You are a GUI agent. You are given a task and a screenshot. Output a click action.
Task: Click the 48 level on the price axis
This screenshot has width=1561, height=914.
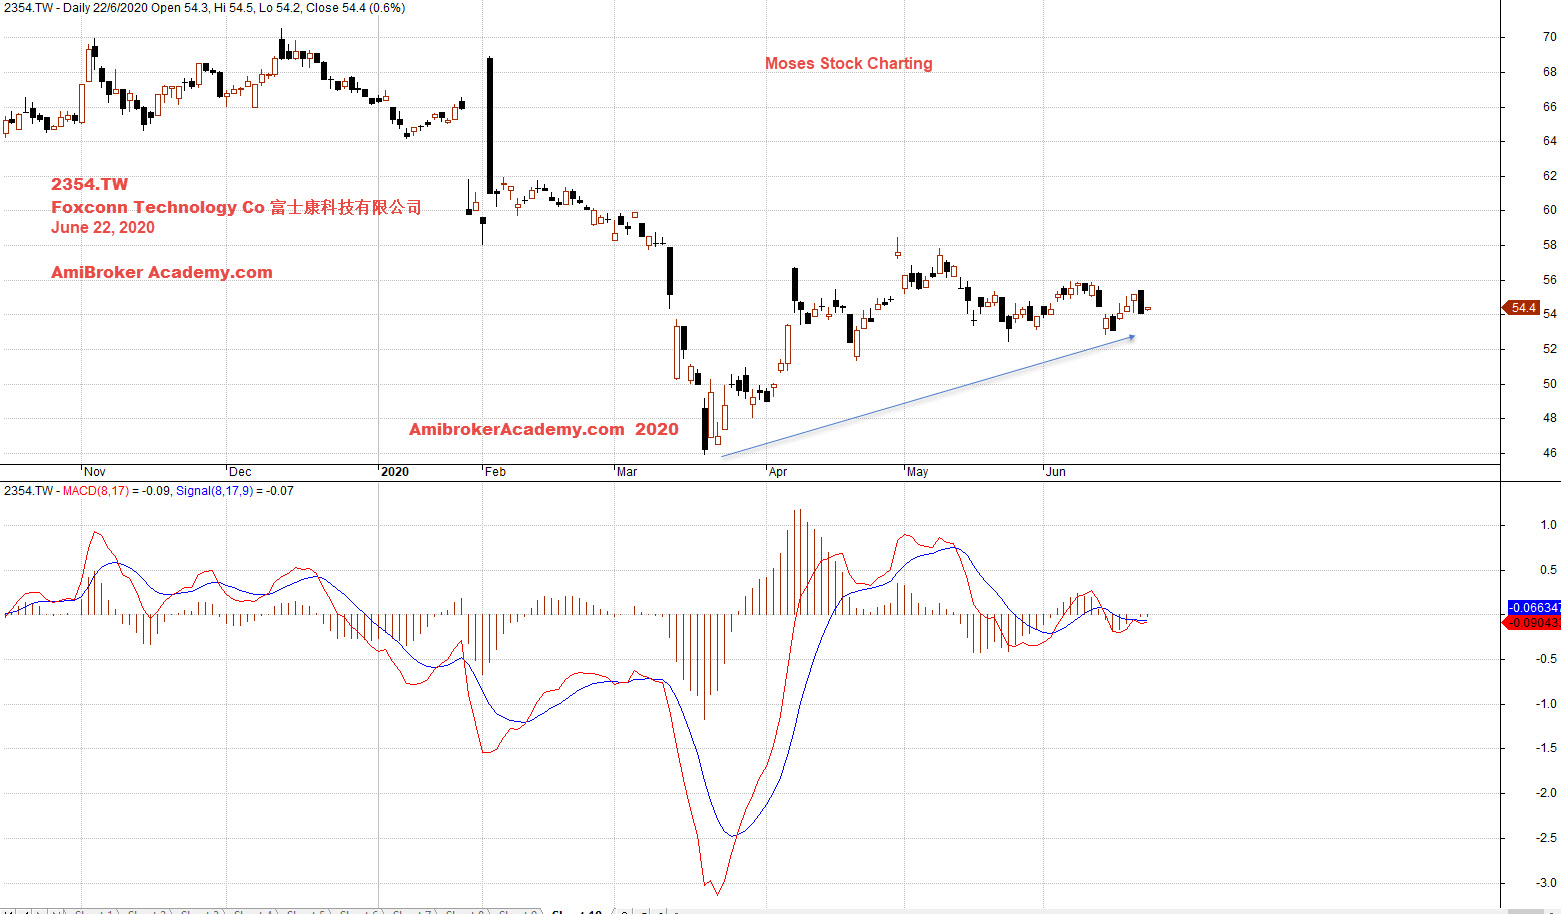[x=1549, y=418]
